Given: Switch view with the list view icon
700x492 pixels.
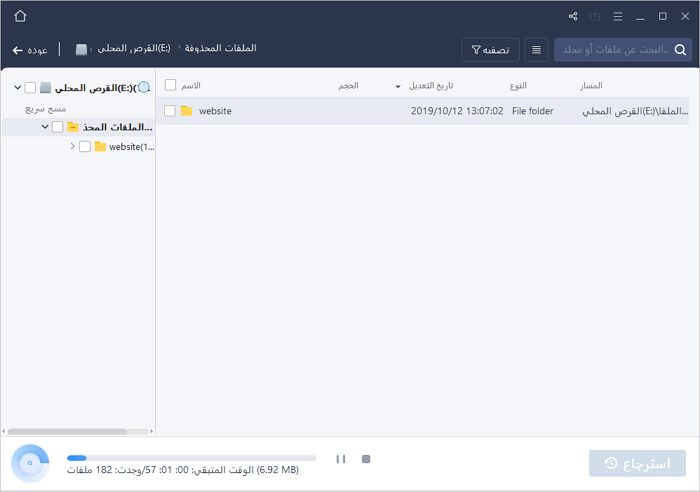Looking at the screenshot, I should pos(537,49).
